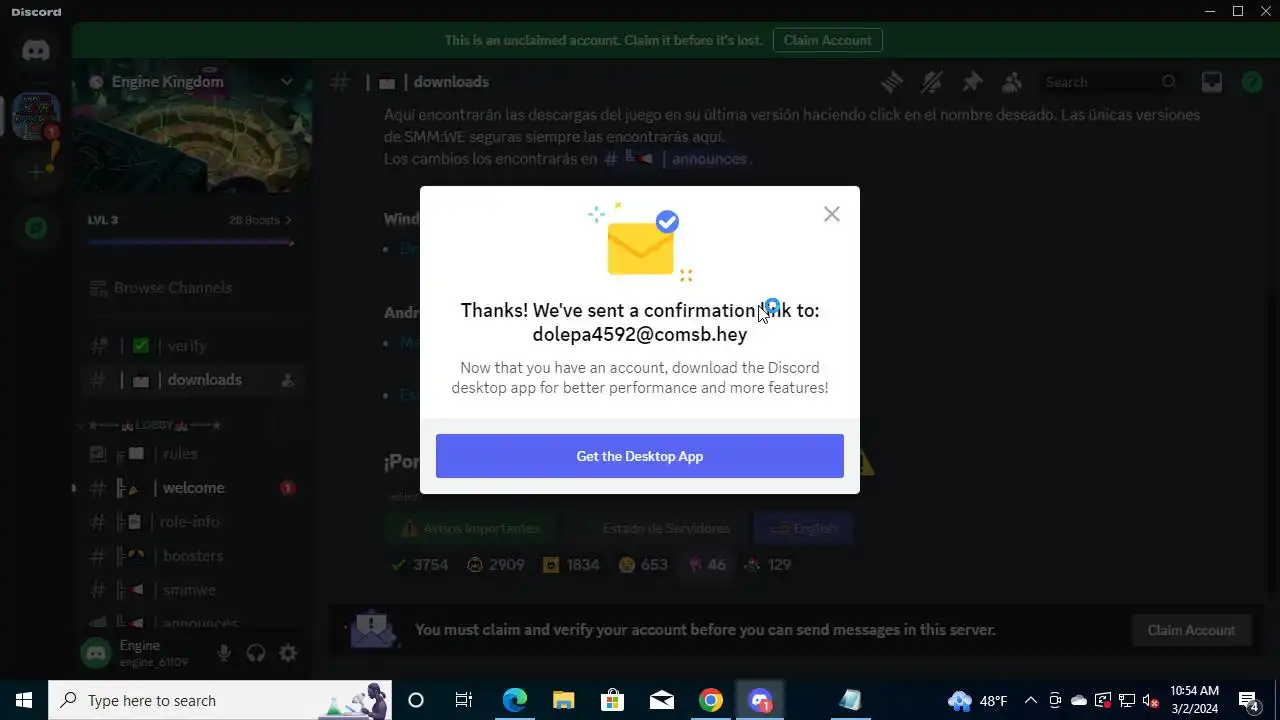The height and width of the screenshot is (720, 1280).
Task: Expand the Engine Kingdom server dropdown
Action: coord(286,82)
